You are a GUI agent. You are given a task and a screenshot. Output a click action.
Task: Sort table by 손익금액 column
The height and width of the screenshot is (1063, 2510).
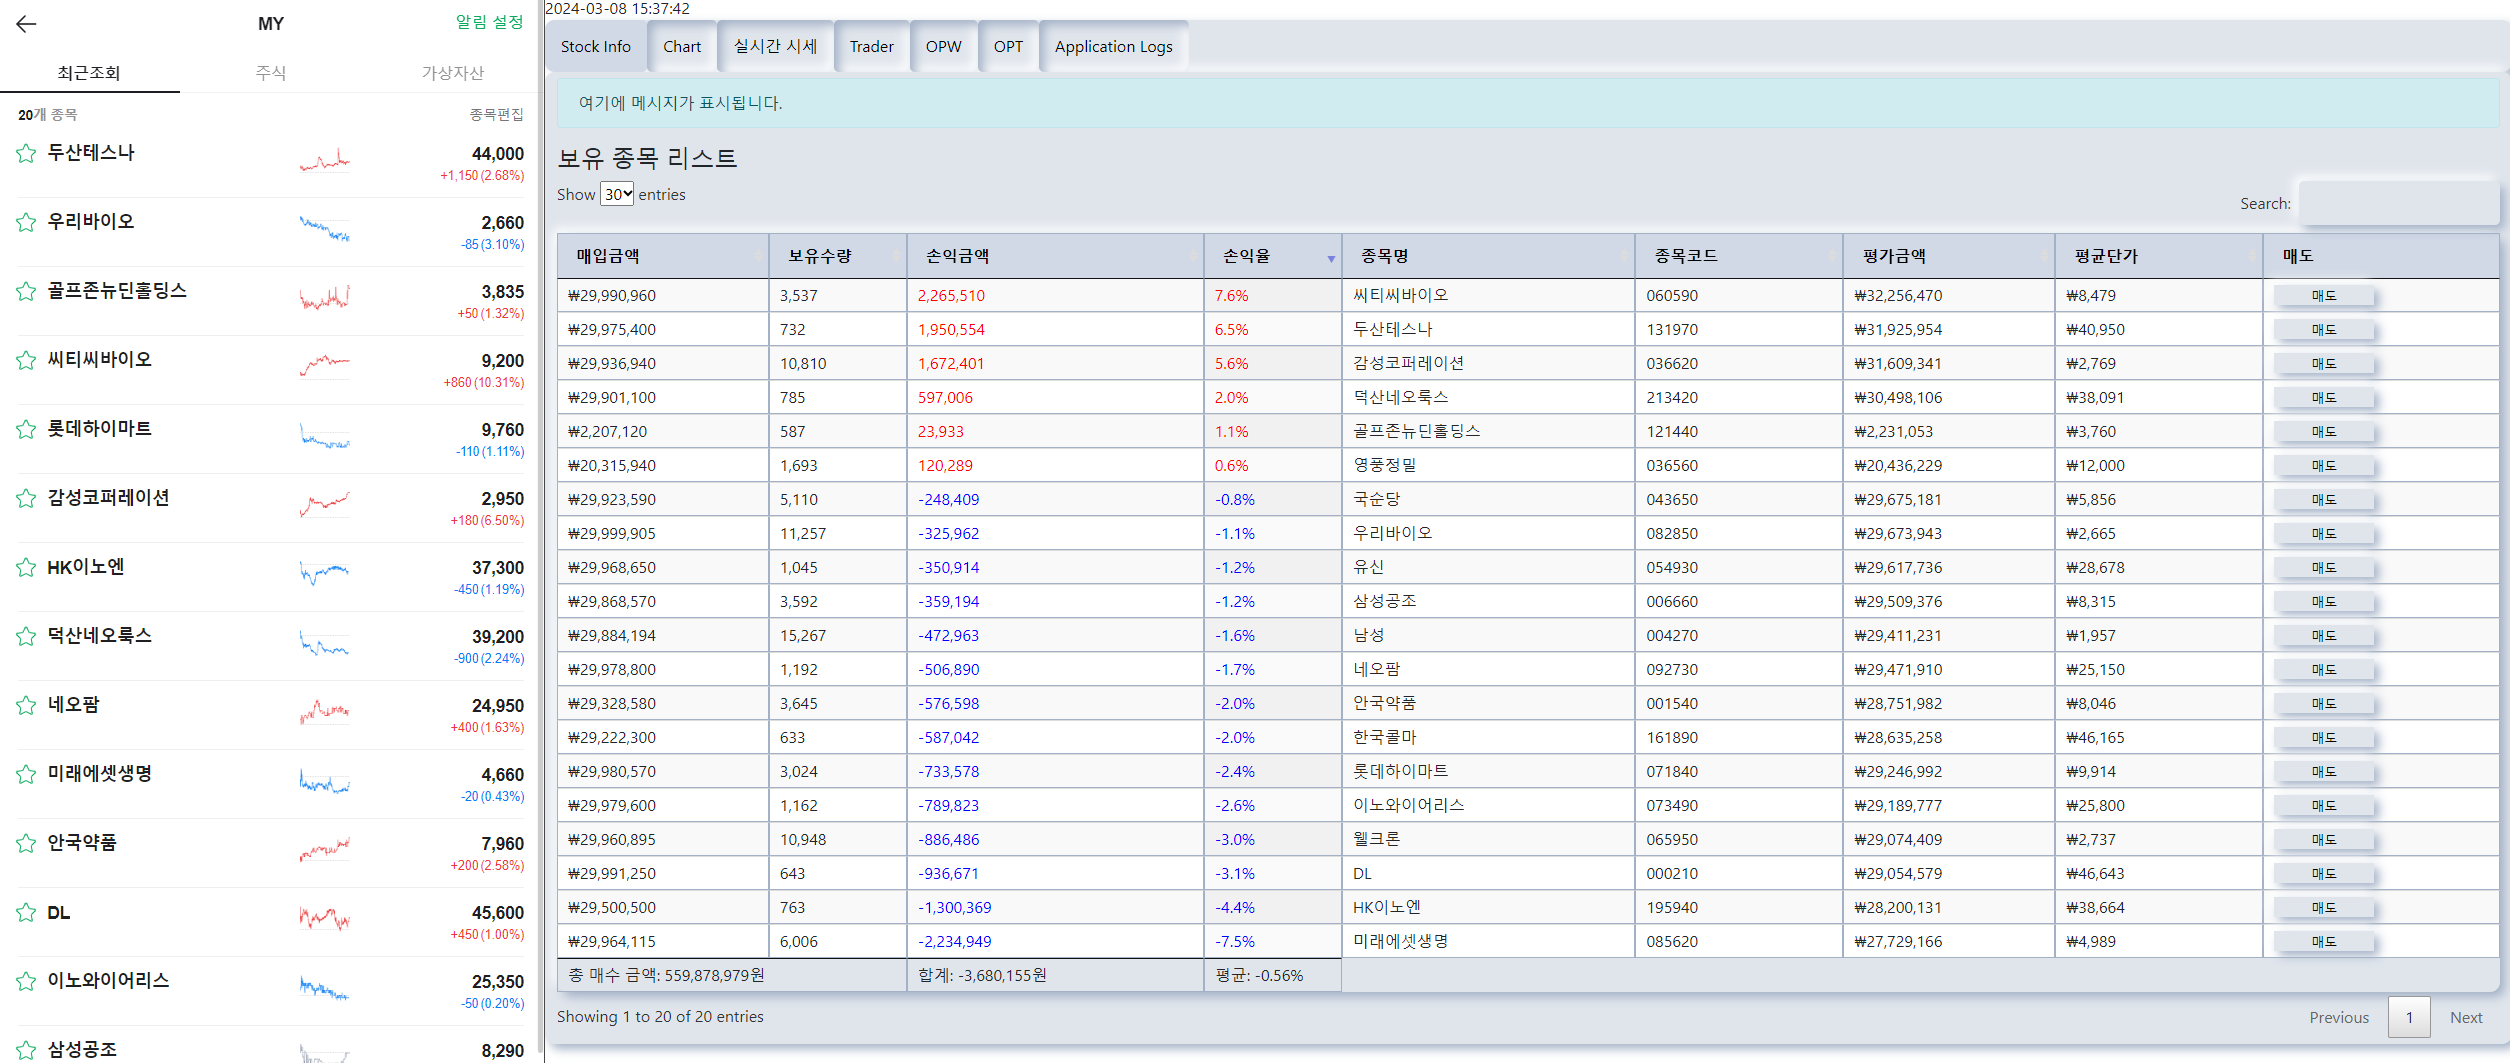coord(1055,256)
